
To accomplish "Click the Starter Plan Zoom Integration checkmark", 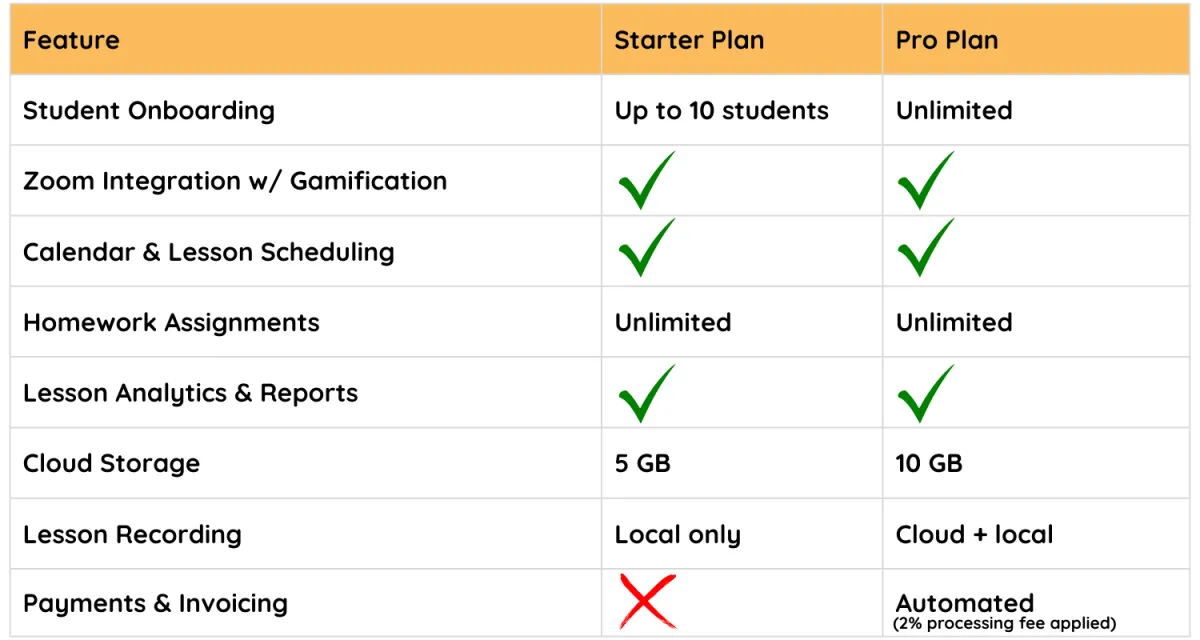I will click(646, 181).
